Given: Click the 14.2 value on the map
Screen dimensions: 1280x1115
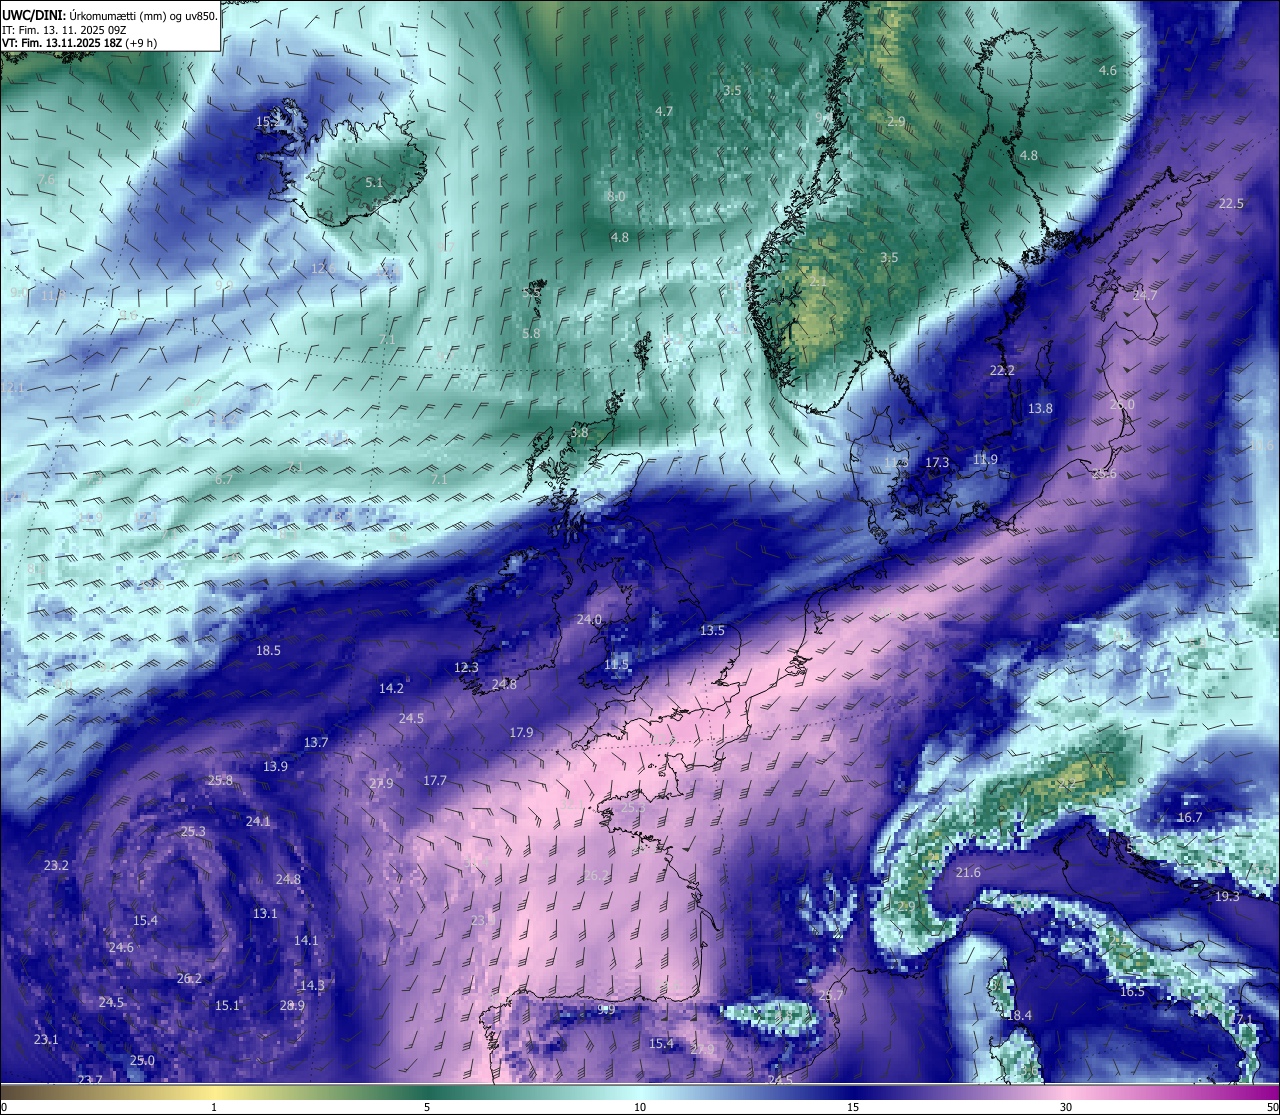Looking at the screenshot, I should click(x=391, y=688).
